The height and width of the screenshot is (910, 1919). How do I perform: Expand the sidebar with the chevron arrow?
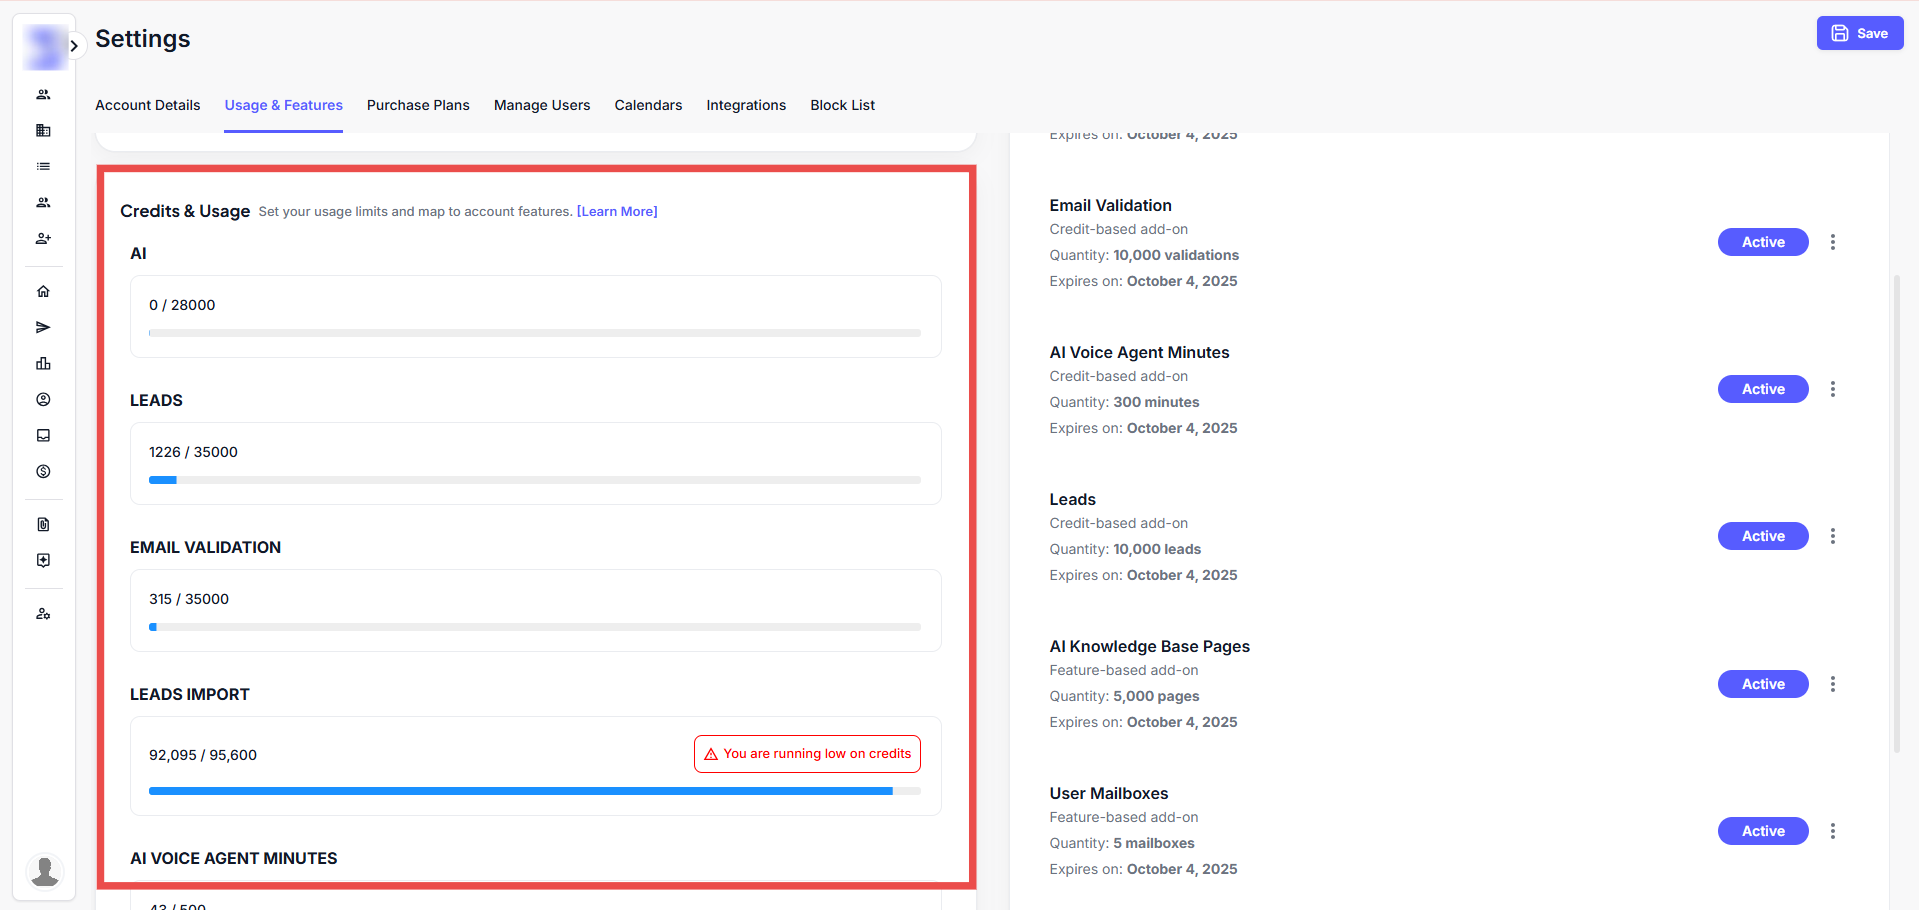74,46
